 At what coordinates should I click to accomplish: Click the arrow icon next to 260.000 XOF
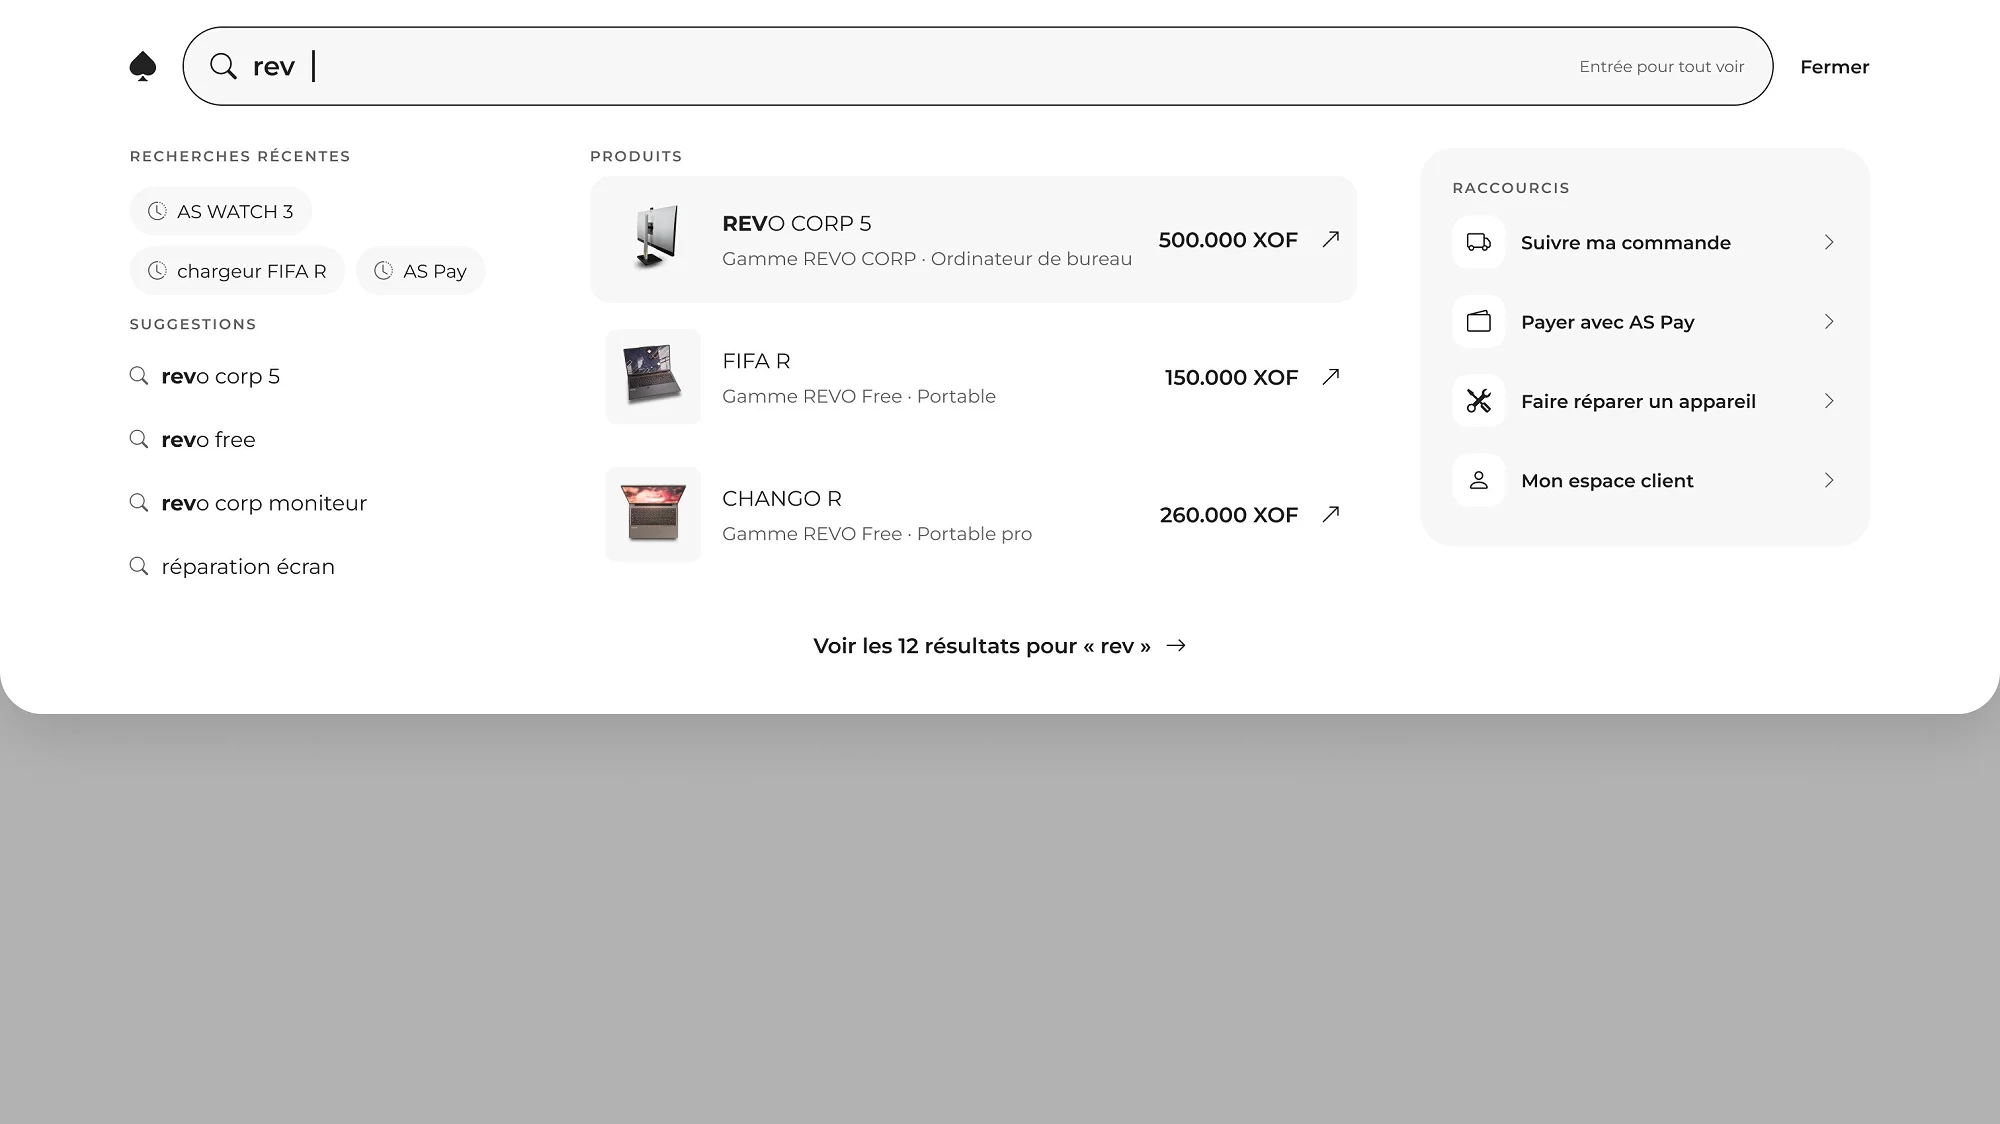(x=1330, y=514)
